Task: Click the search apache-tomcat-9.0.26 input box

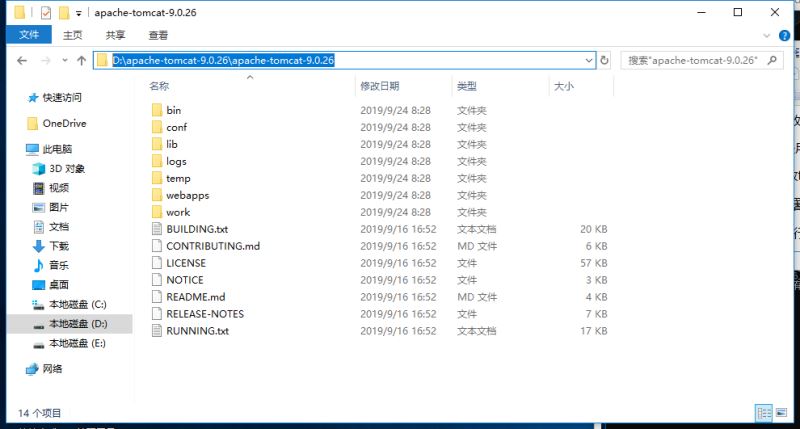Action: pos(690,61)
